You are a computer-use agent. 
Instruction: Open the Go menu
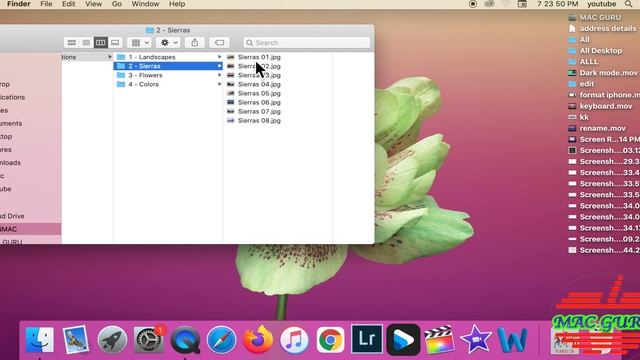click(x=117, y=4)
